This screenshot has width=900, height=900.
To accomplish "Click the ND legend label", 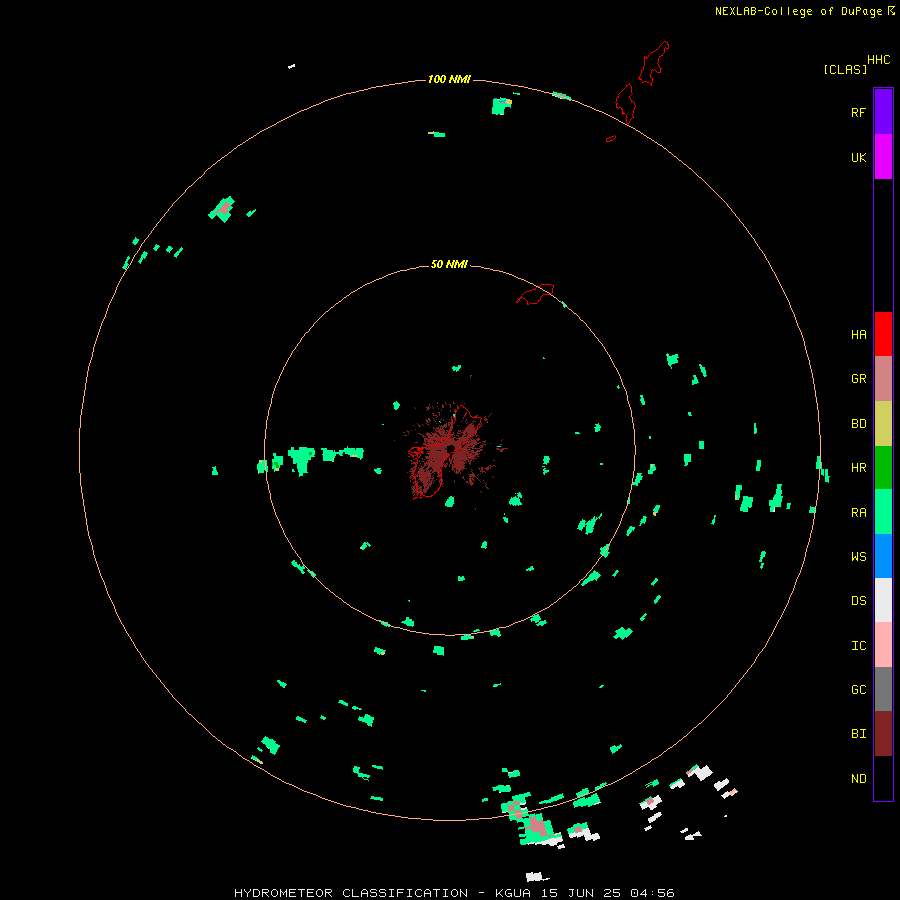I will [x=858, y=779].
